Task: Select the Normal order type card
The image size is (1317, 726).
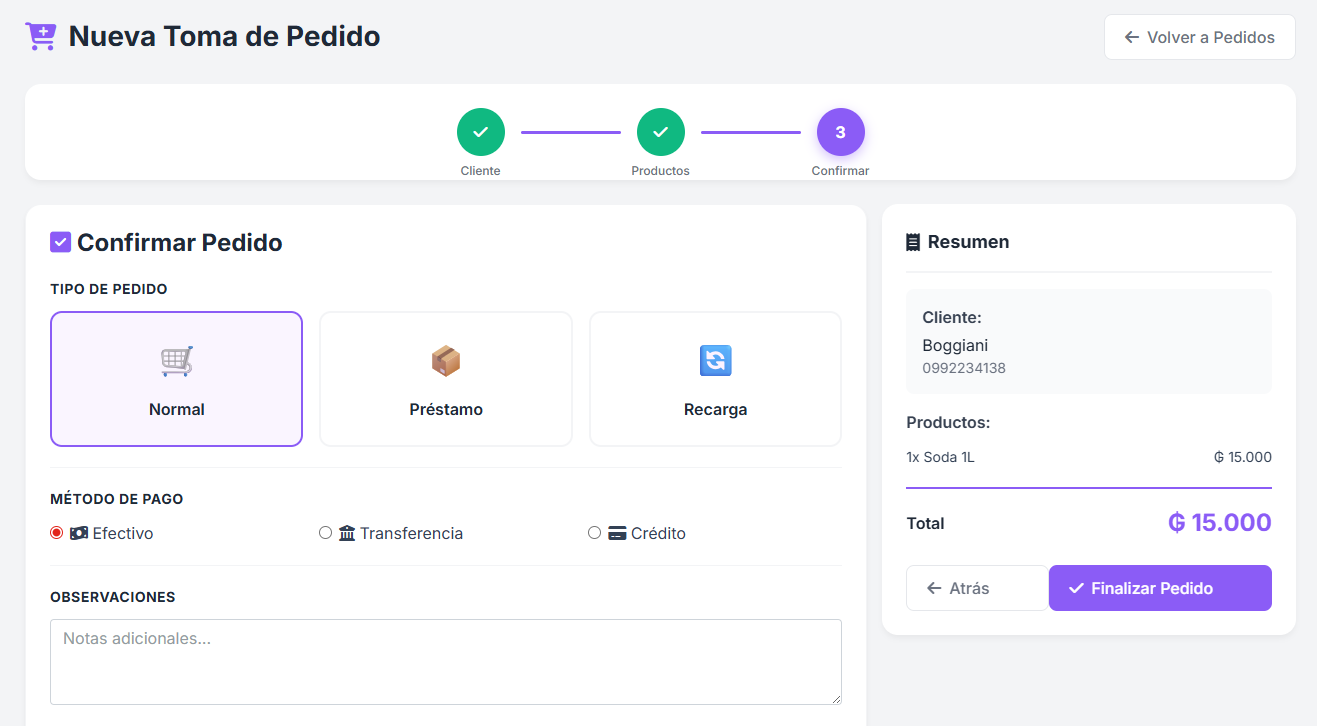Action: pos(177,379)
